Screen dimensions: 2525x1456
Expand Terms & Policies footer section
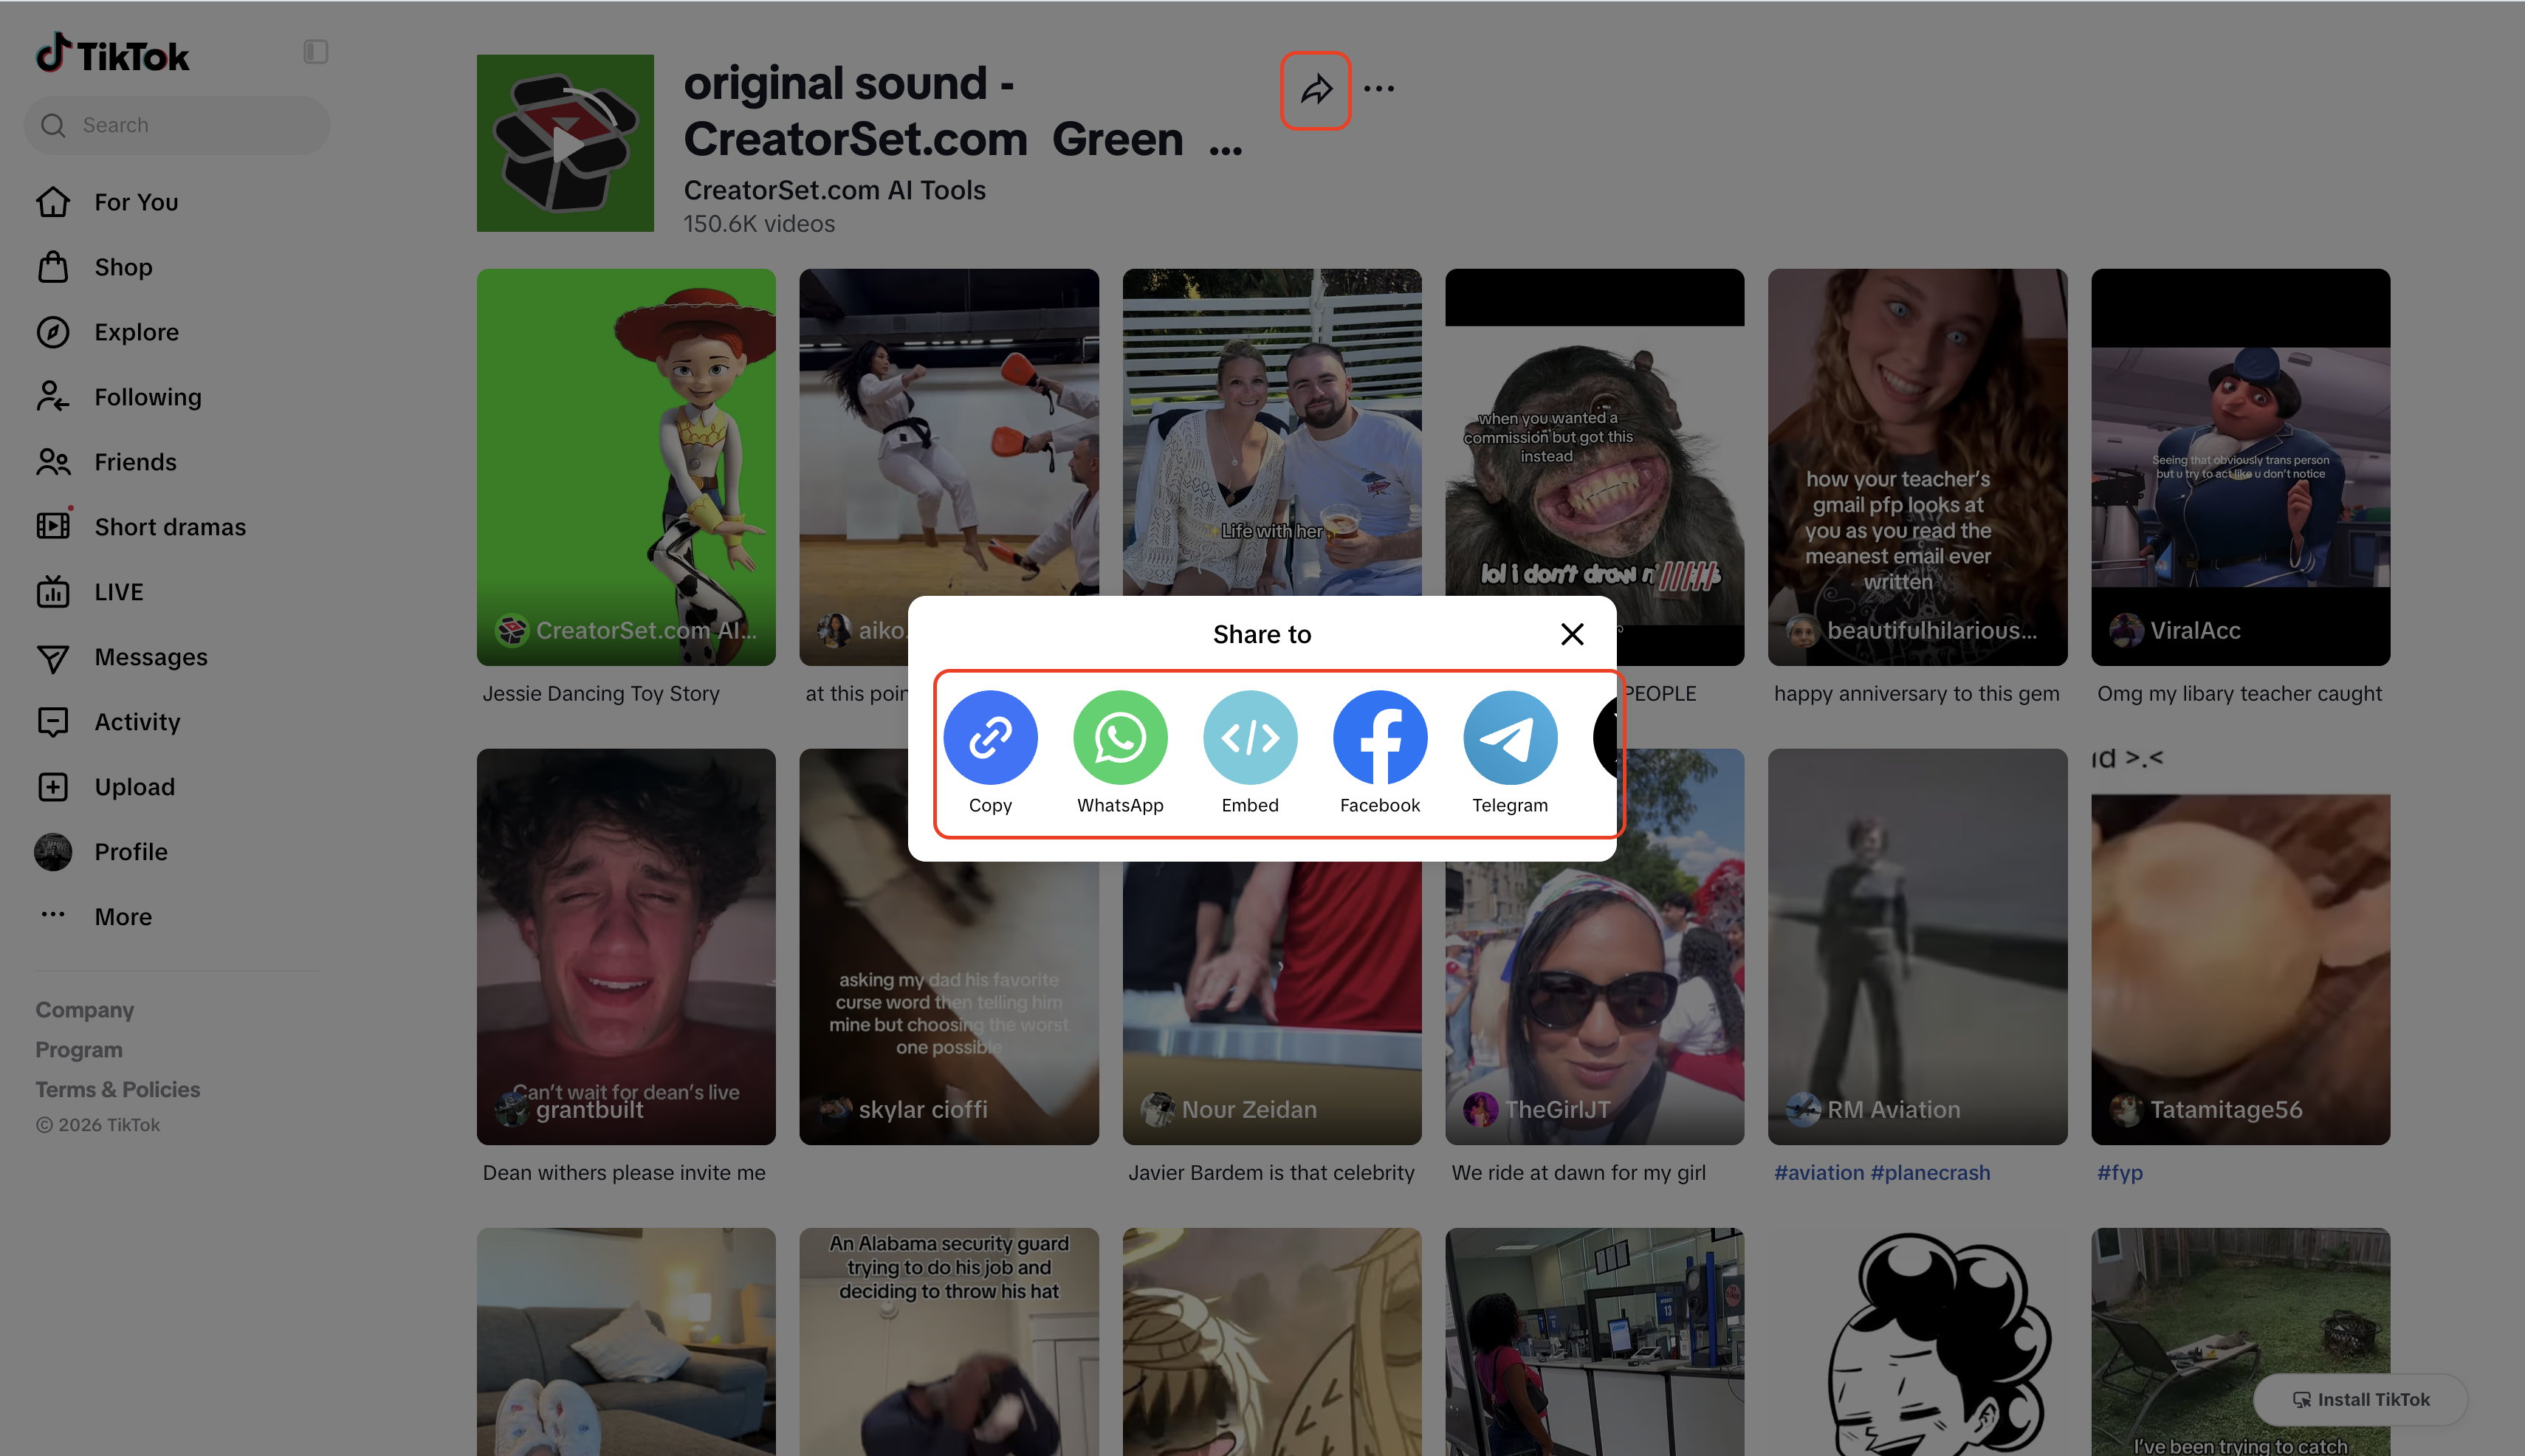tap(118, 1090)
